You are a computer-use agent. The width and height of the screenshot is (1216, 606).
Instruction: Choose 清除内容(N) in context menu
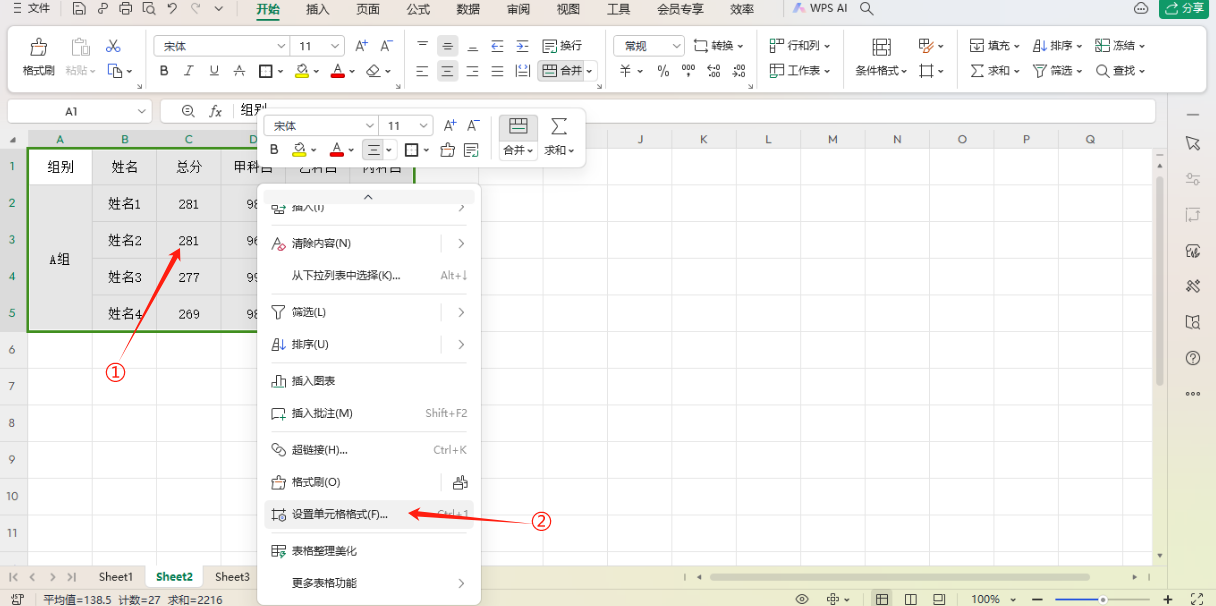[368, 243]
